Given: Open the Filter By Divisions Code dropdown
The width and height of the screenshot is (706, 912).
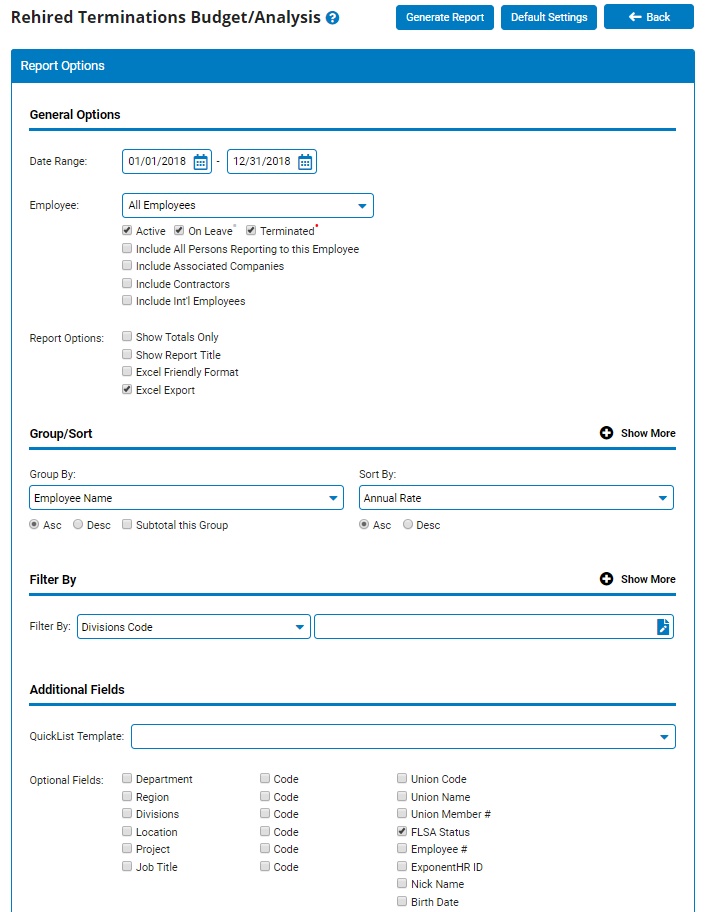Looking at the screenshot, I should click(x=194, y=627).
